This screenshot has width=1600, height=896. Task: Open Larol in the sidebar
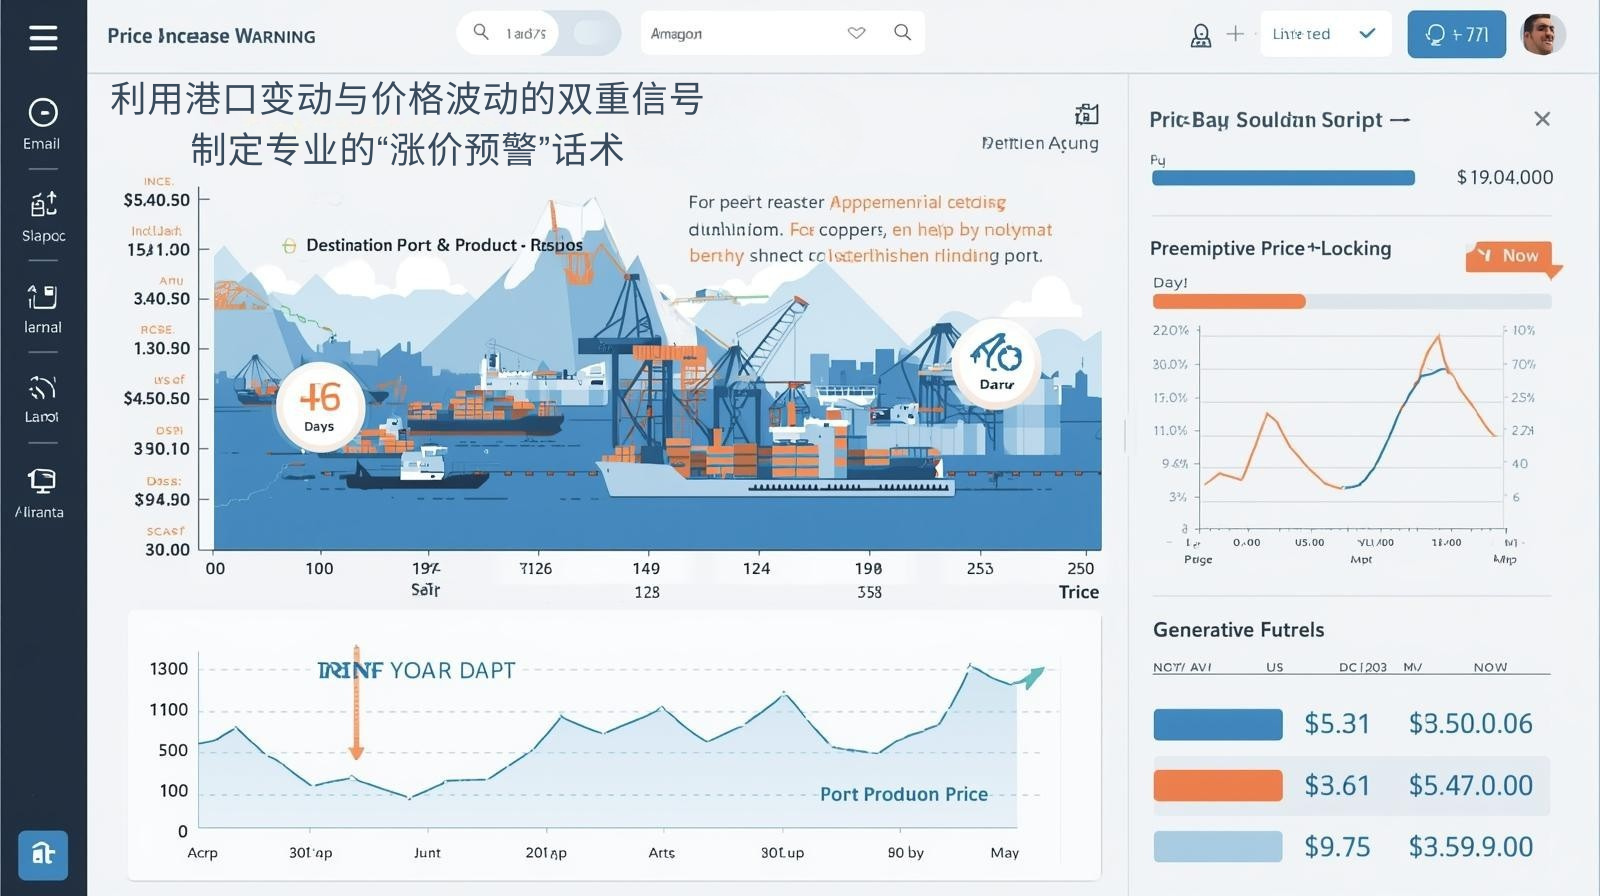coord(42,399)
